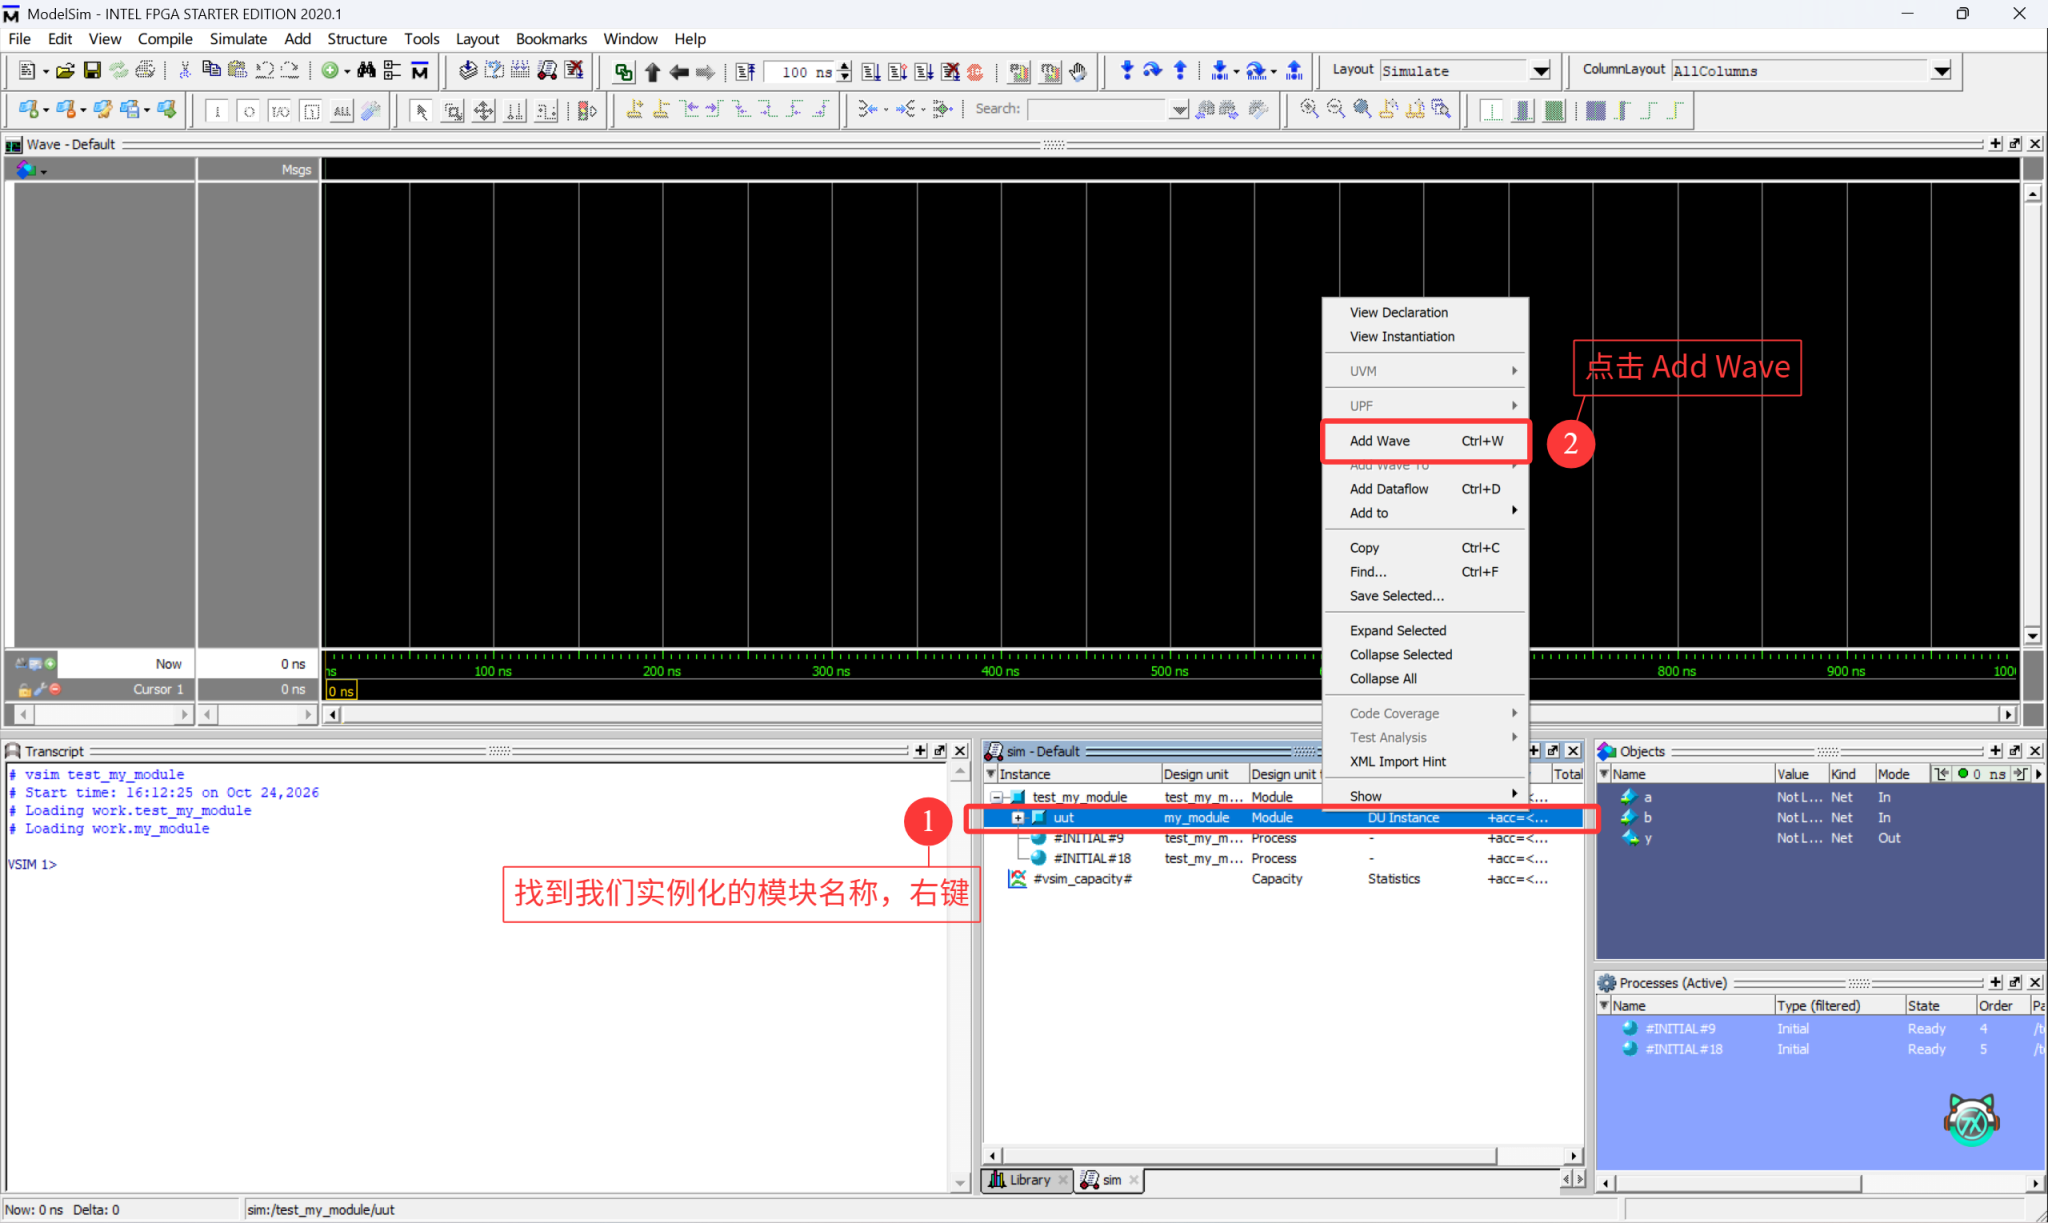The height and width of the screenshot is (1223, 2048).
Task: Click the Step Into blue arrow icon
Action: pyautogui.click(x=1126, y=71)
